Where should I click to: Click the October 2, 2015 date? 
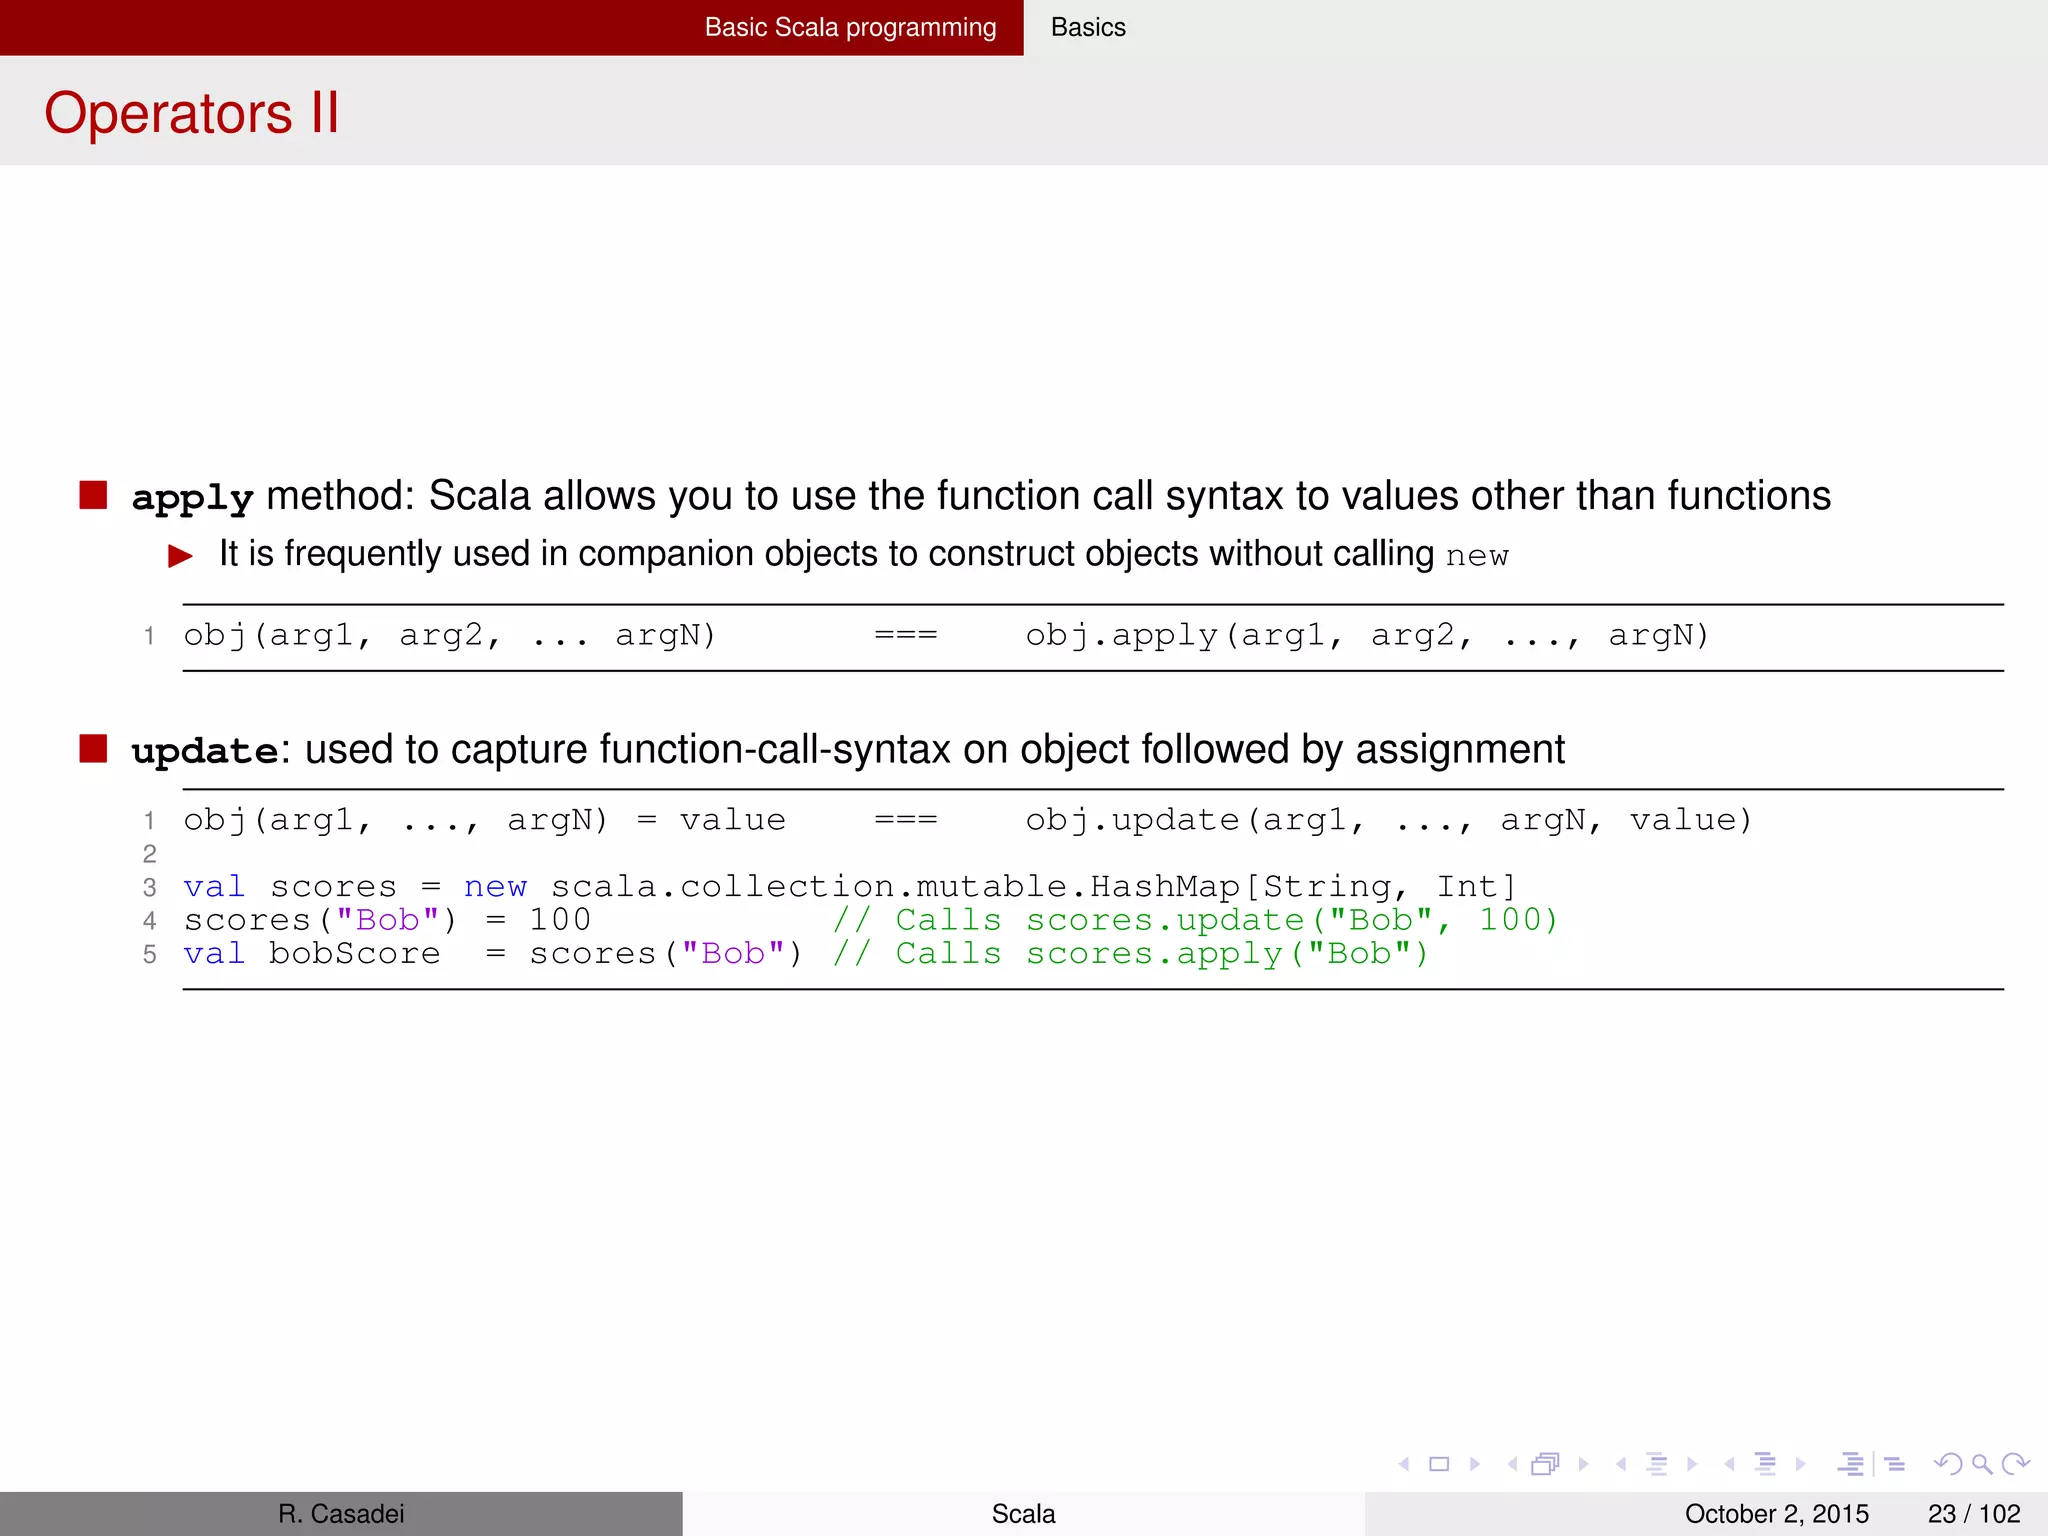click(x=1777, y=1514)
